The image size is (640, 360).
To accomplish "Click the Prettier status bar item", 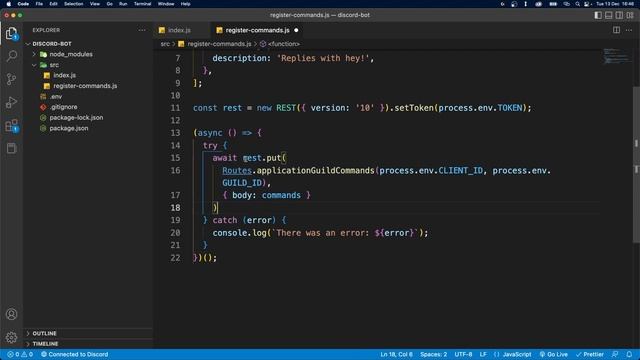I will pyautogui.click(x=589, y=354).
